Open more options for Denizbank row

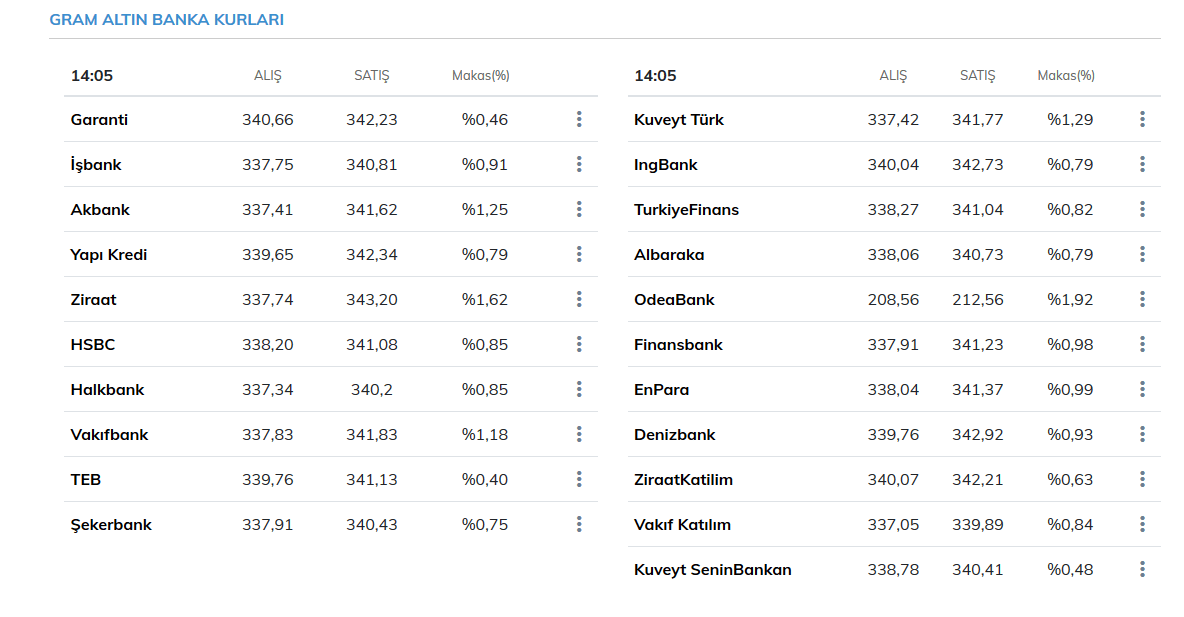pyautogui.click(x=1142, y=434)
